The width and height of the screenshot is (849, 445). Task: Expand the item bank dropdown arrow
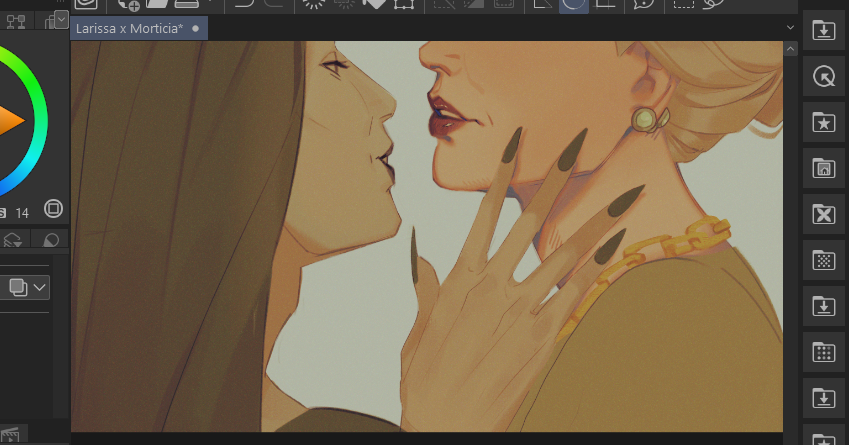pyautogui.click(x=61, y=20)
